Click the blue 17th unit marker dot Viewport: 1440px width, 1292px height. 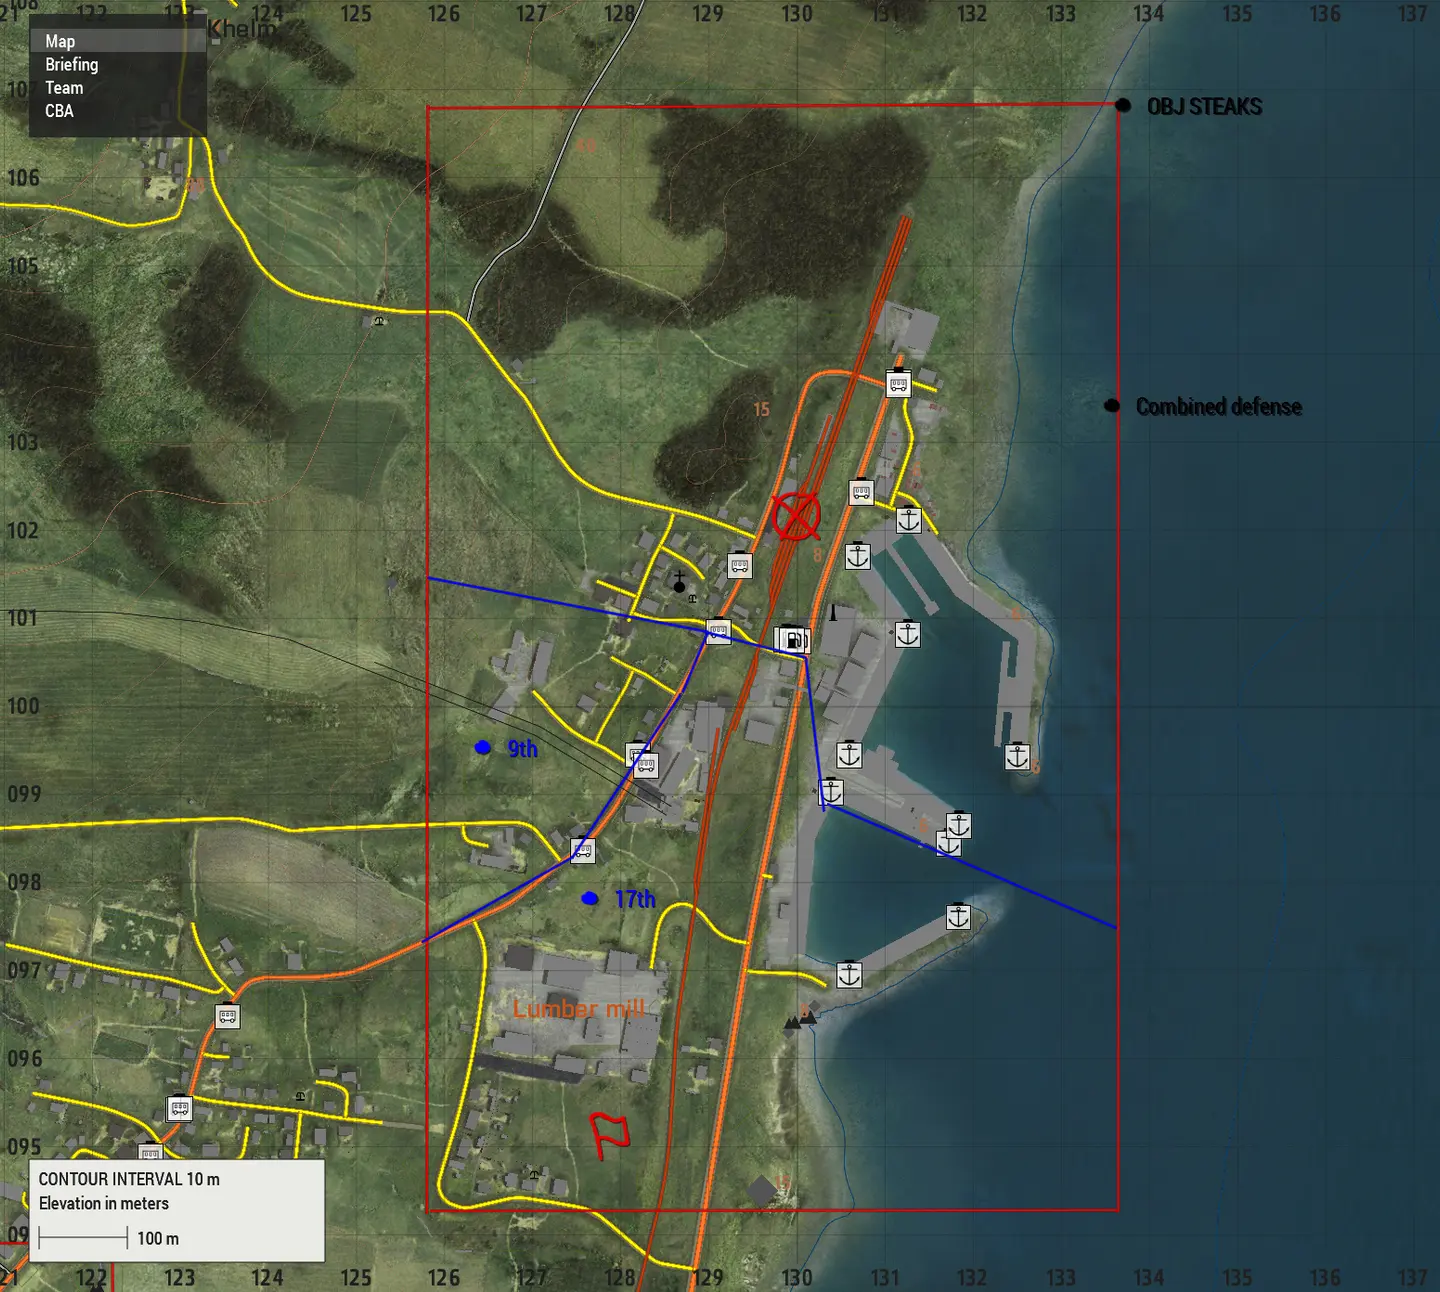590,899
